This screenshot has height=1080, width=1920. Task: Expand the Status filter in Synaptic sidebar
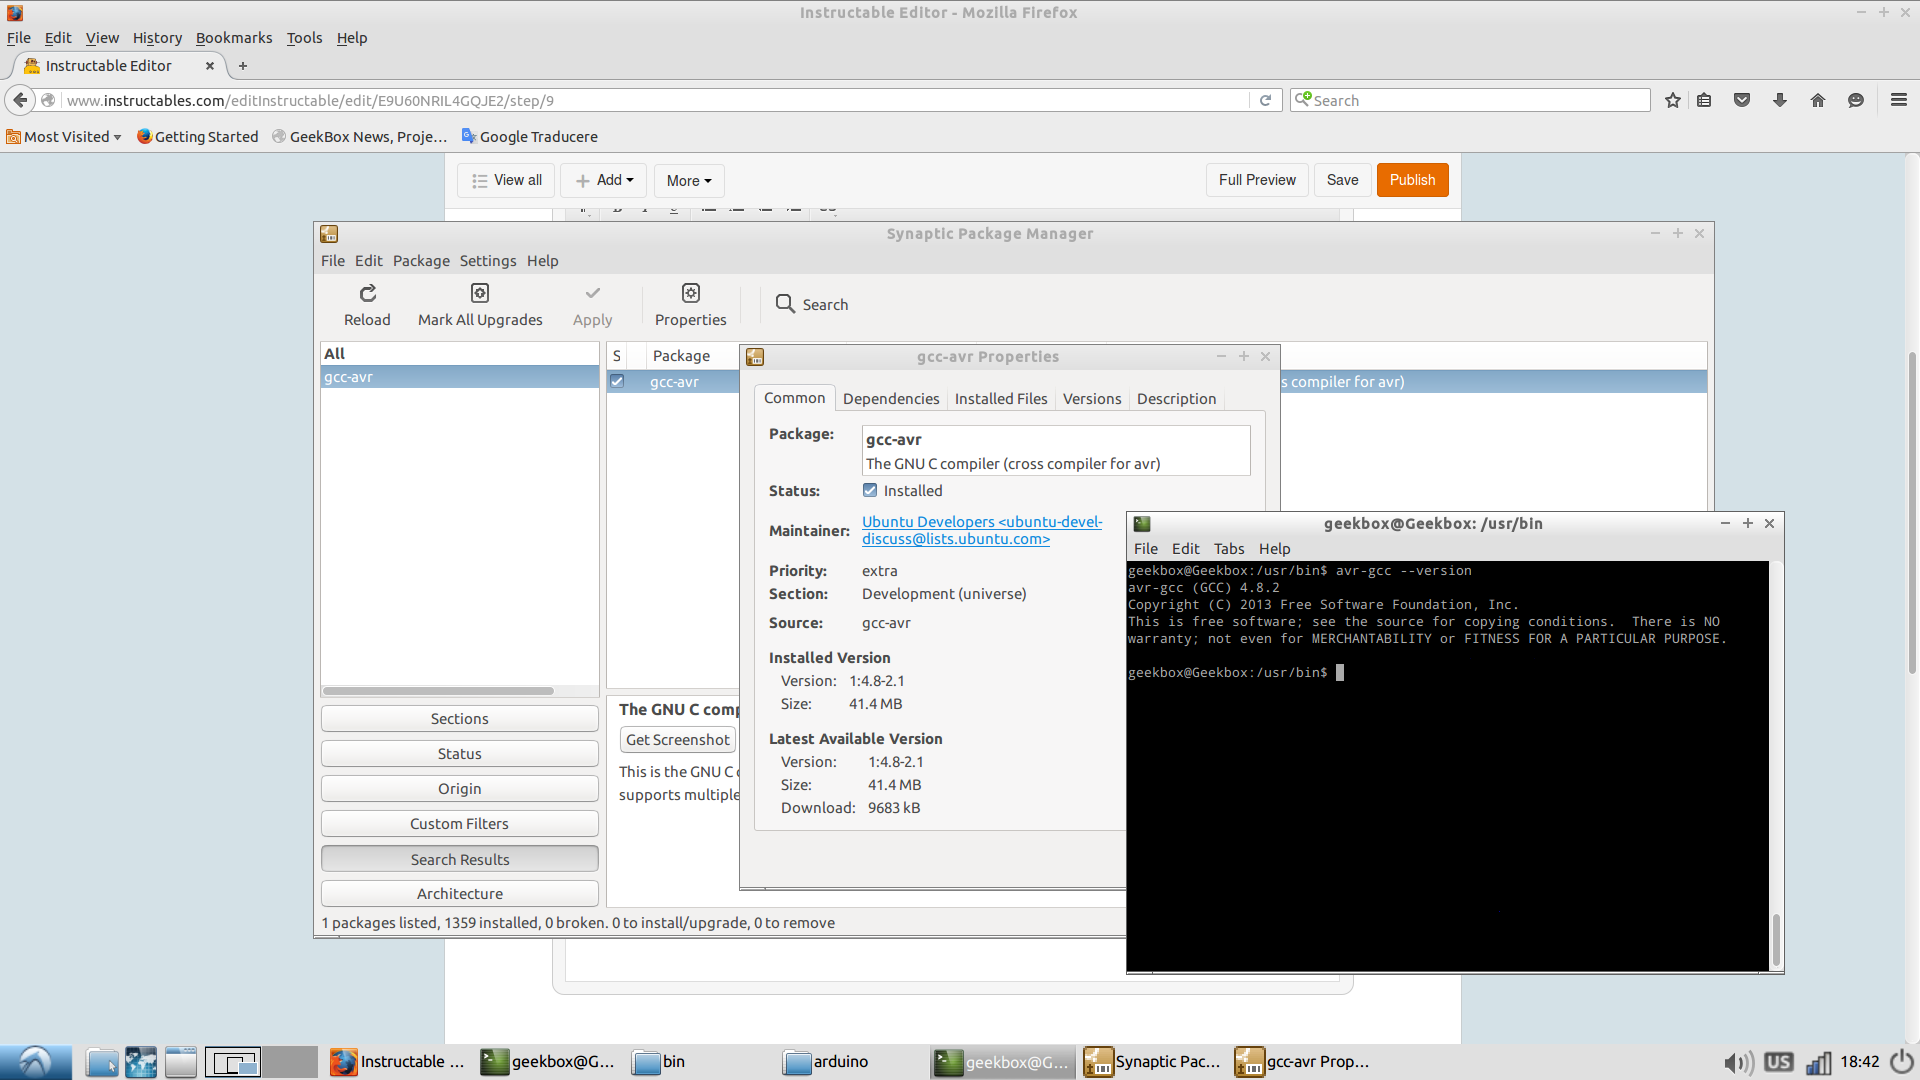(459, 753)
